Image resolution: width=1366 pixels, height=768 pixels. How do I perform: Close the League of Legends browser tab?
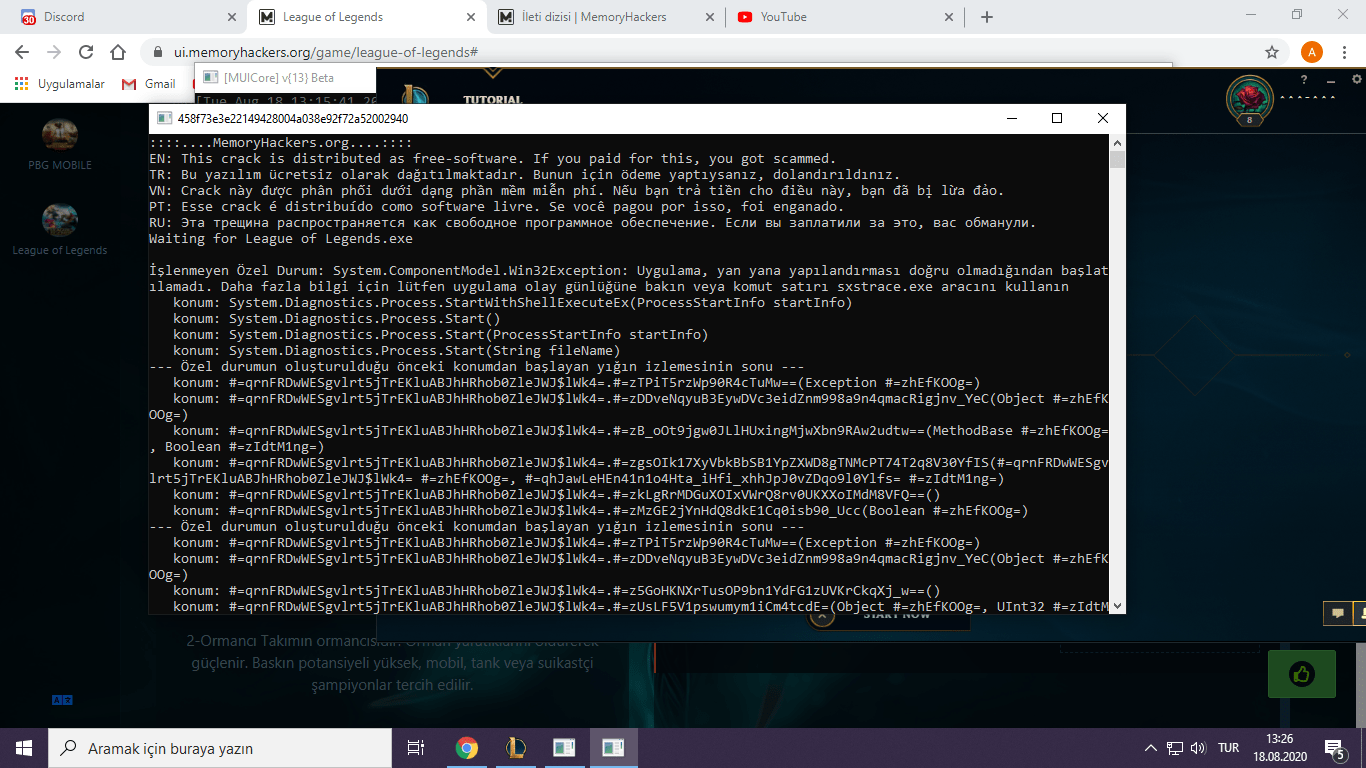tap(471, 17)
